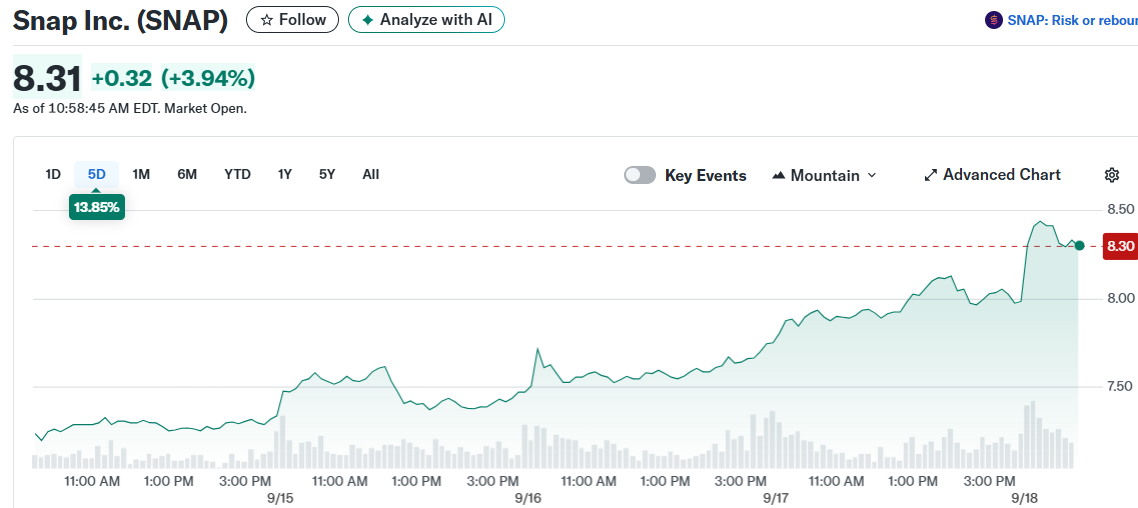Click the (+3.94%) percent change
The image size is (1138, 508).
point(208,78)
